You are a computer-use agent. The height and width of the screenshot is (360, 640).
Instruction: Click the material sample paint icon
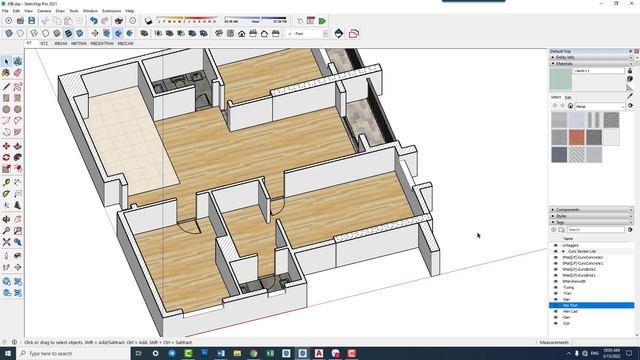630,71
